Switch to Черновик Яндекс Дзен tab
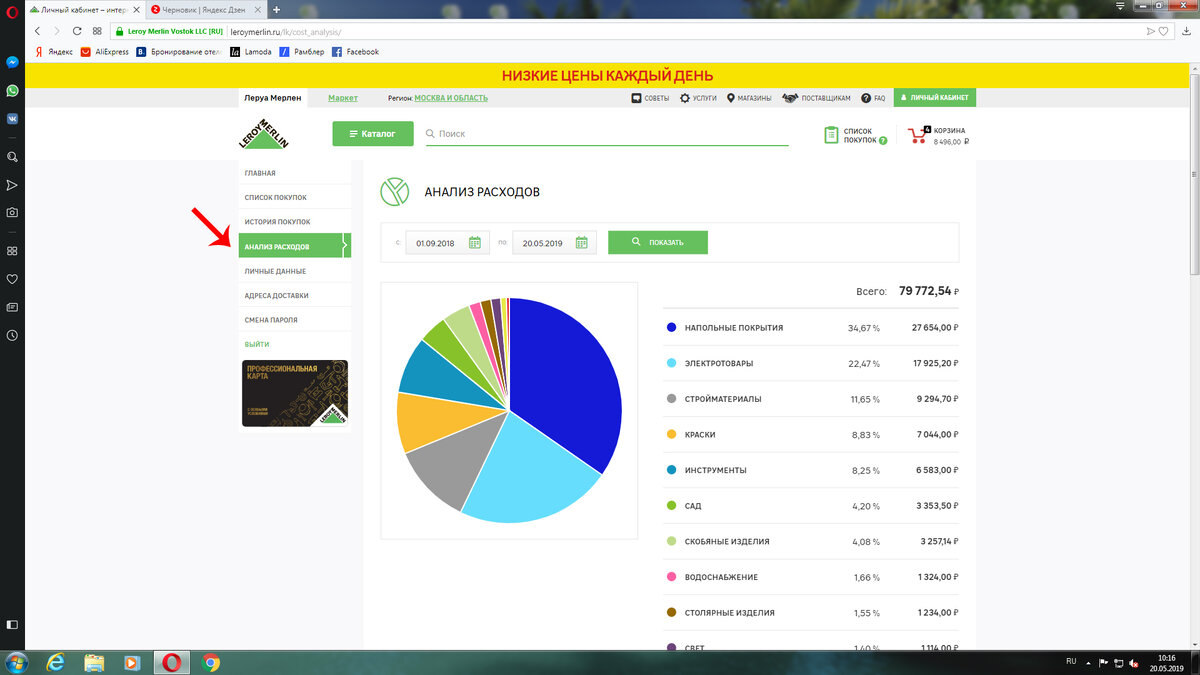Image resolution: width=1200 pixels, height=675 pixels. pyautogui.click(x=208, y=9)
